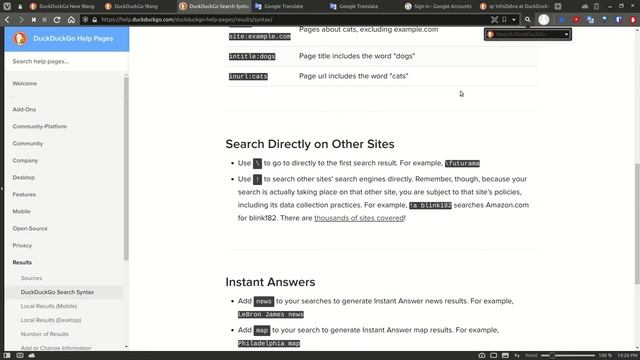The width and height of the screenshot is (640, 360).
Task: Open the tracker blocker shield icon
Action: [85, 20]
